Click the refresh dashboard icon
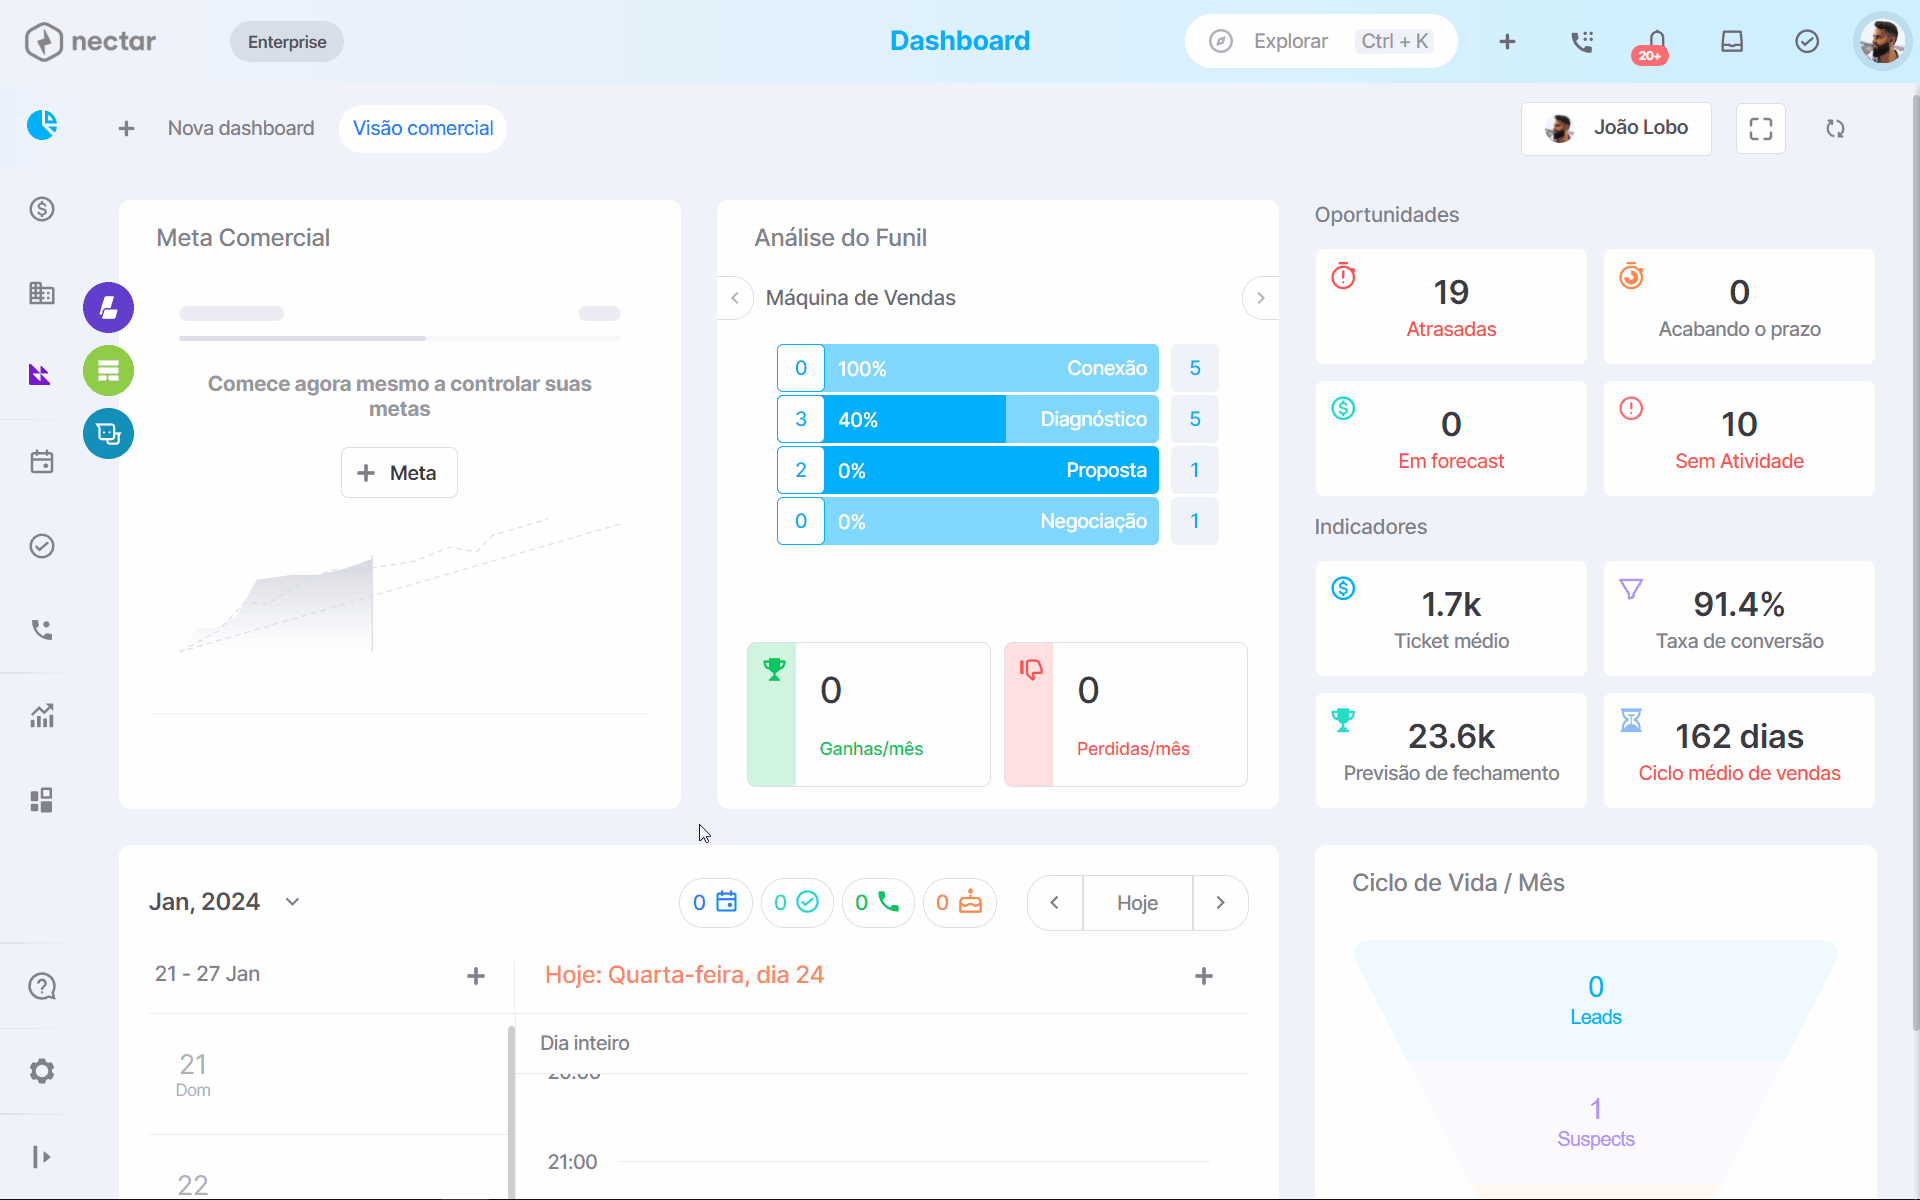 coord(1835,129)
